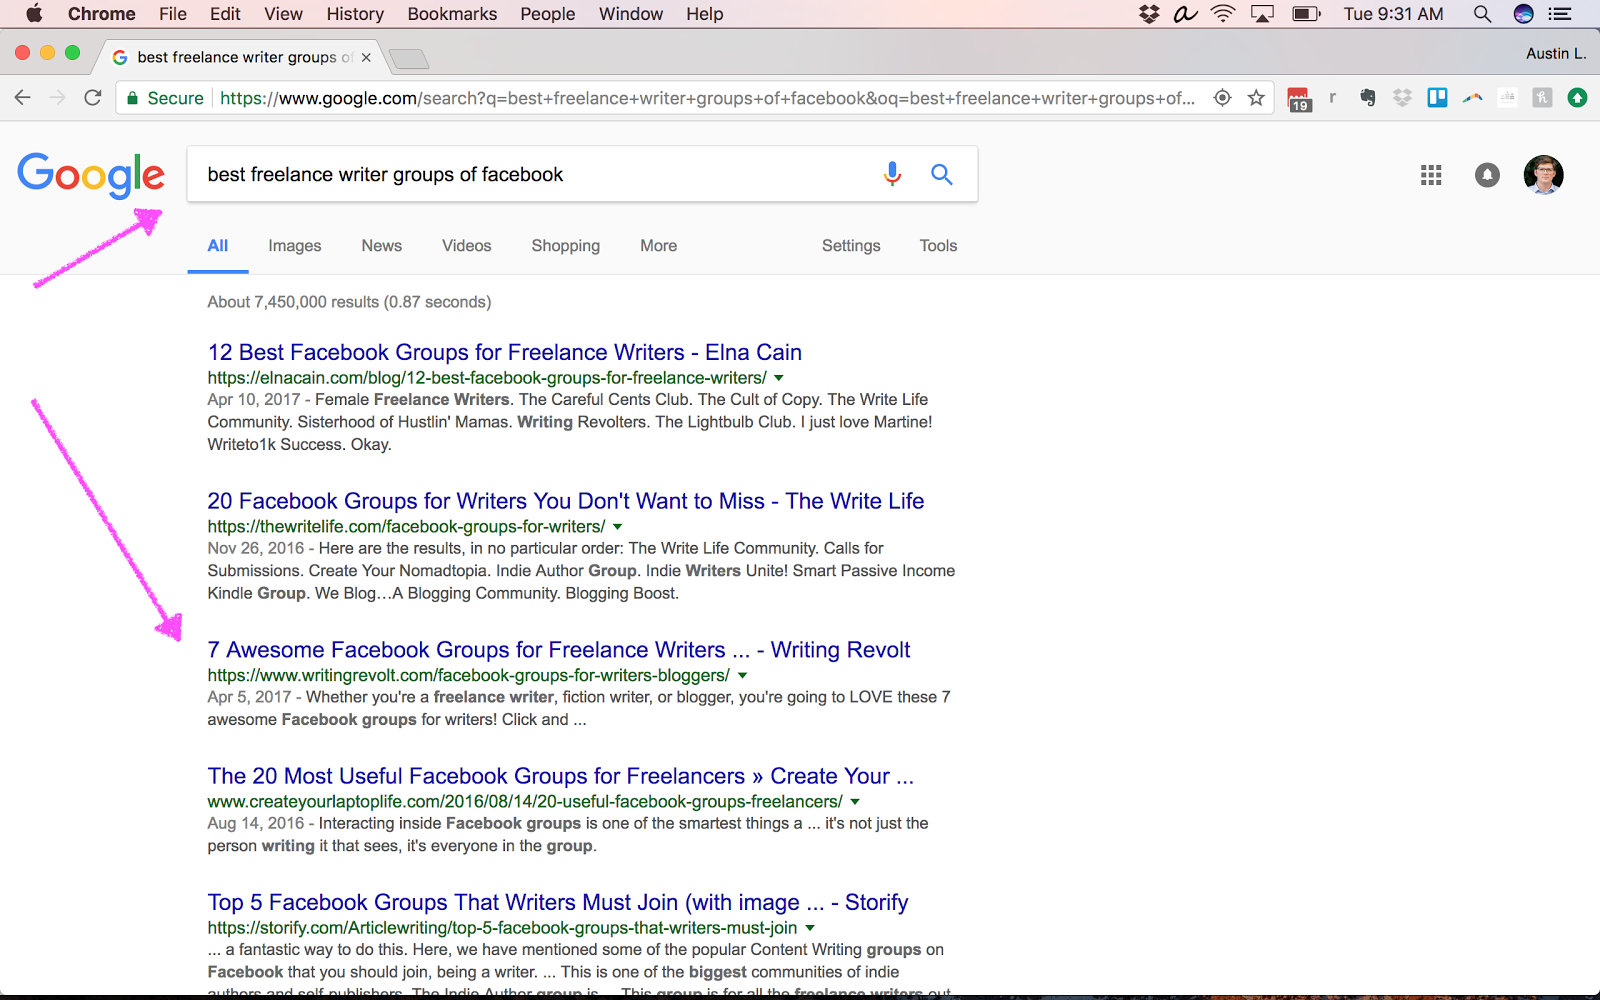Open the Dropbox extension in Chrome toolbar
1600x1000 pixels.
point(1402,97)
